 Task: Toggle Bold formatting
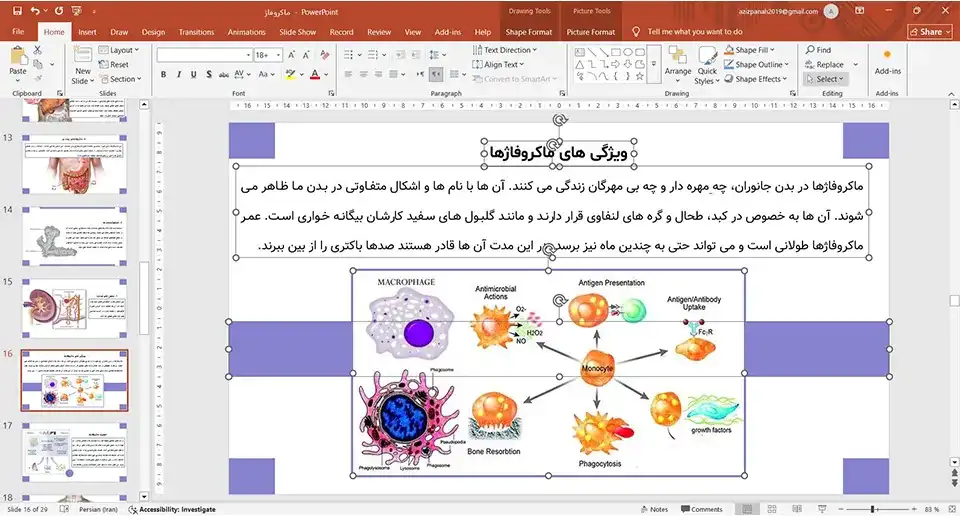pyautogui.click(x=163, y=74)
